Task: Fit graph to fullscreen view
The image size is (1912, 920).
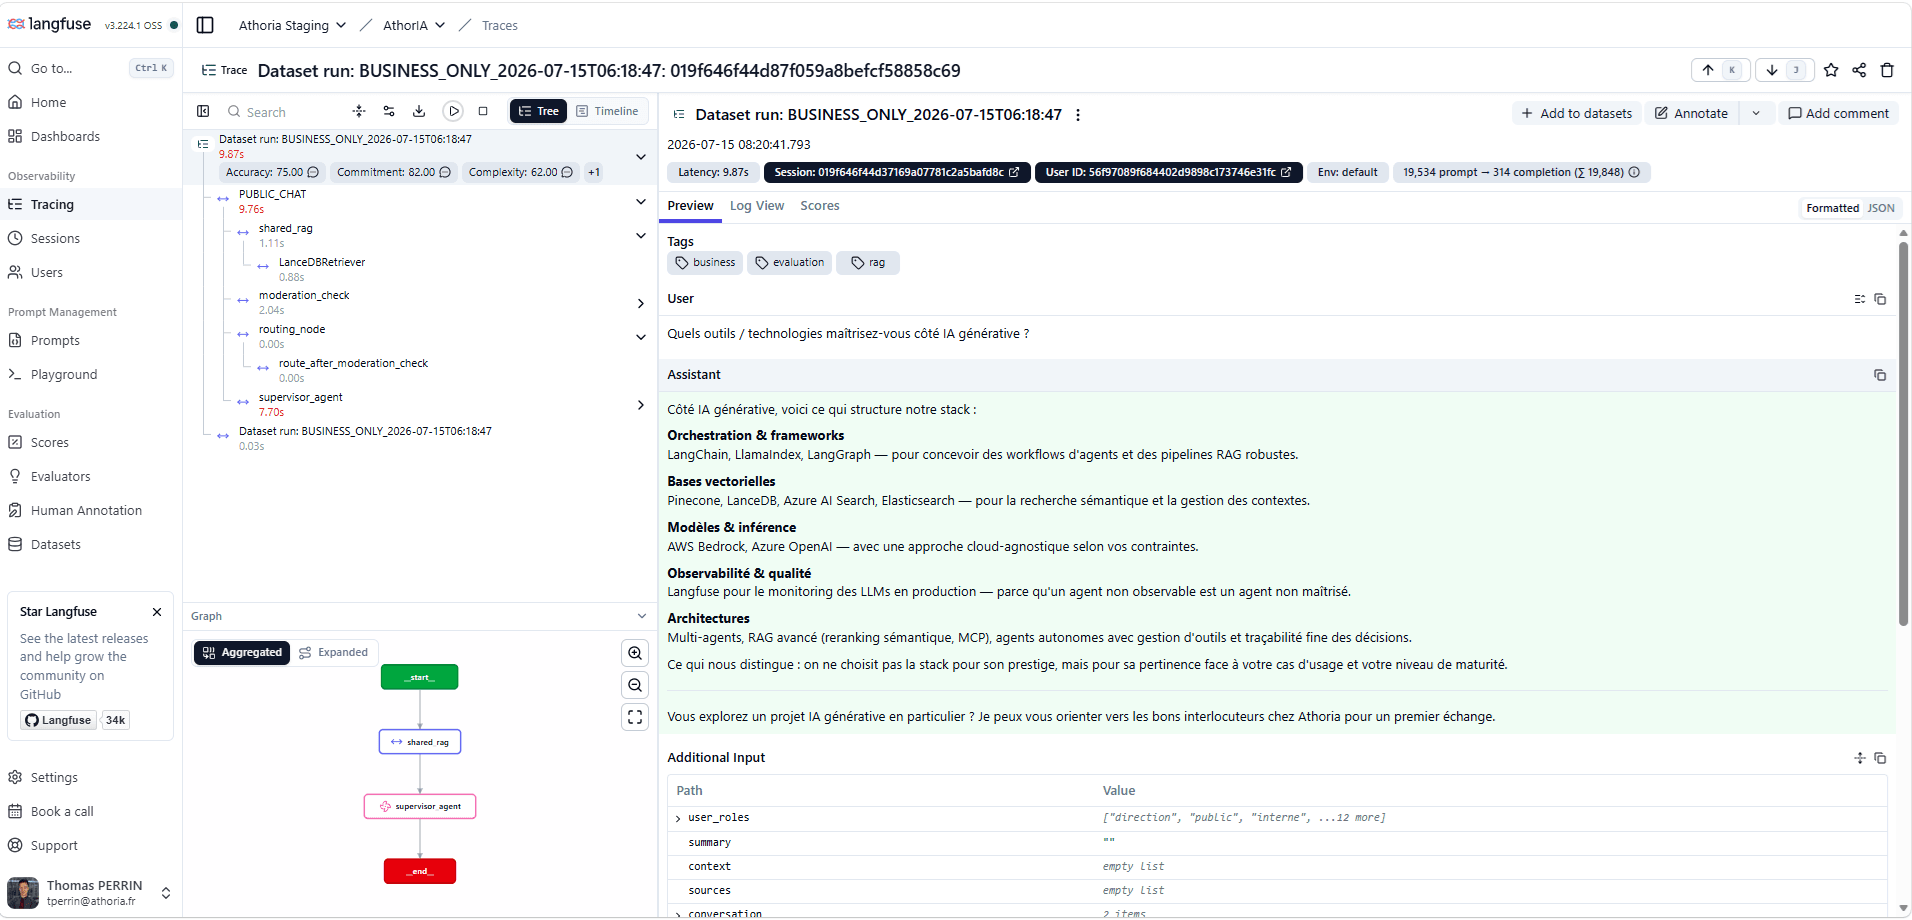Action: 635,717
